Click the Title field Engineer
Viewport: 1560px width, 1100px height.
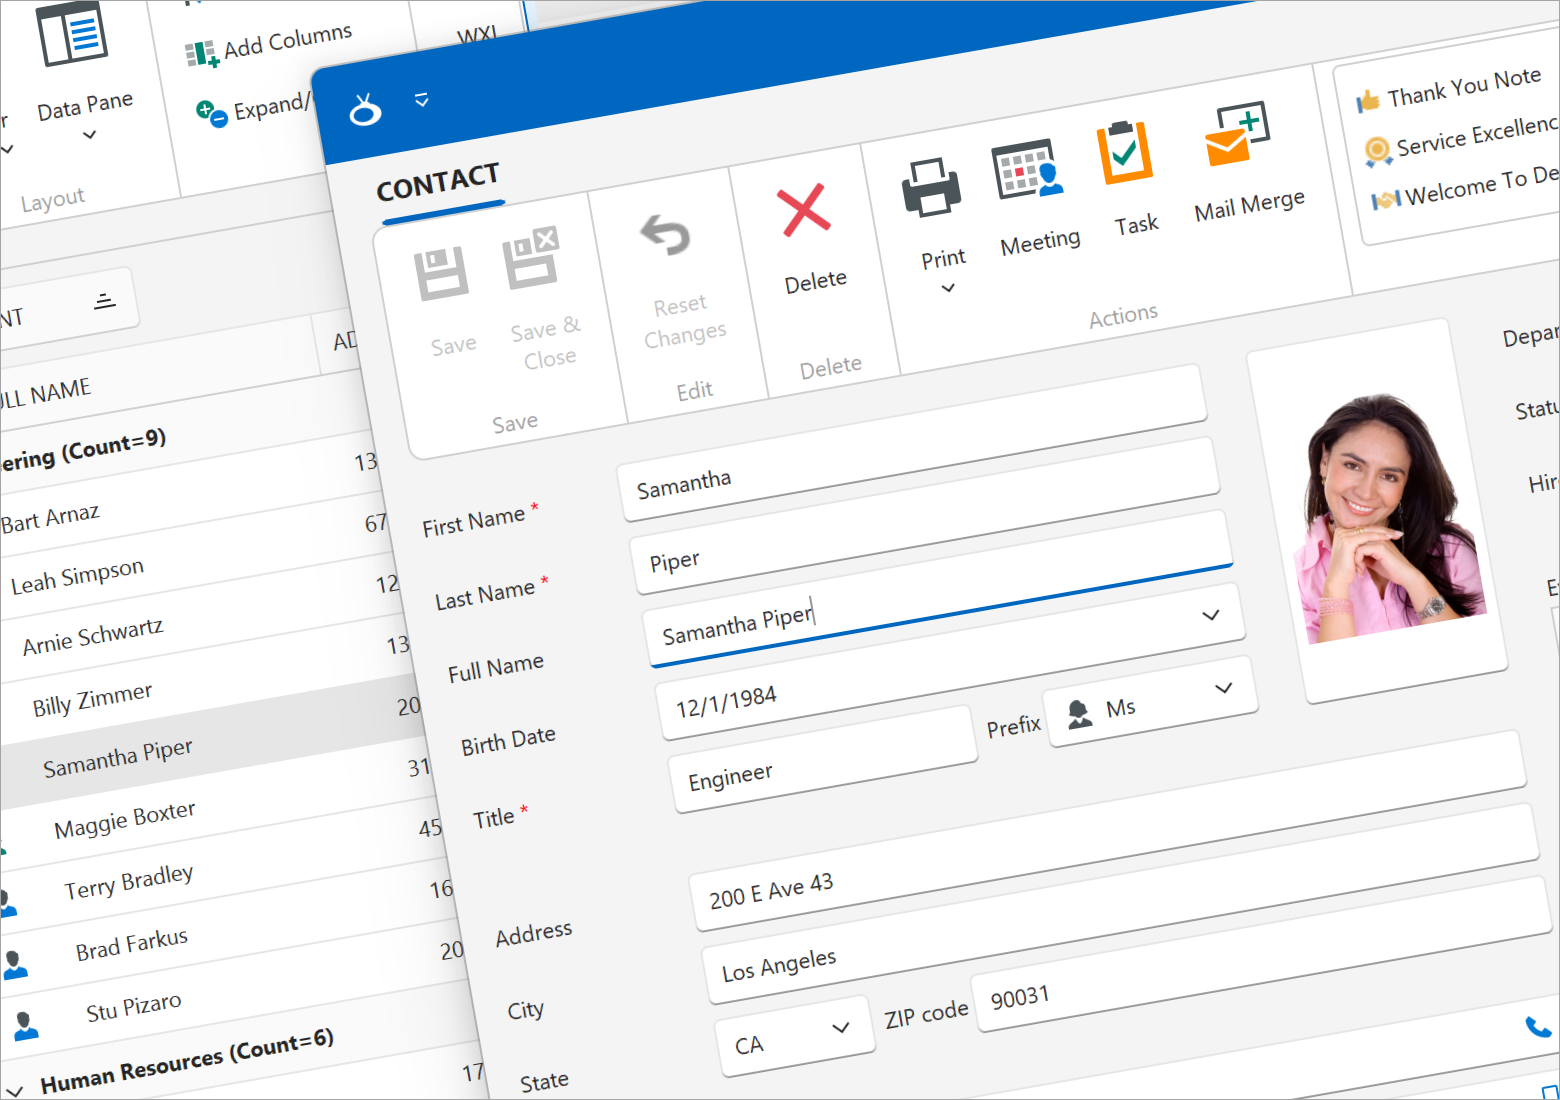(823, 759)
